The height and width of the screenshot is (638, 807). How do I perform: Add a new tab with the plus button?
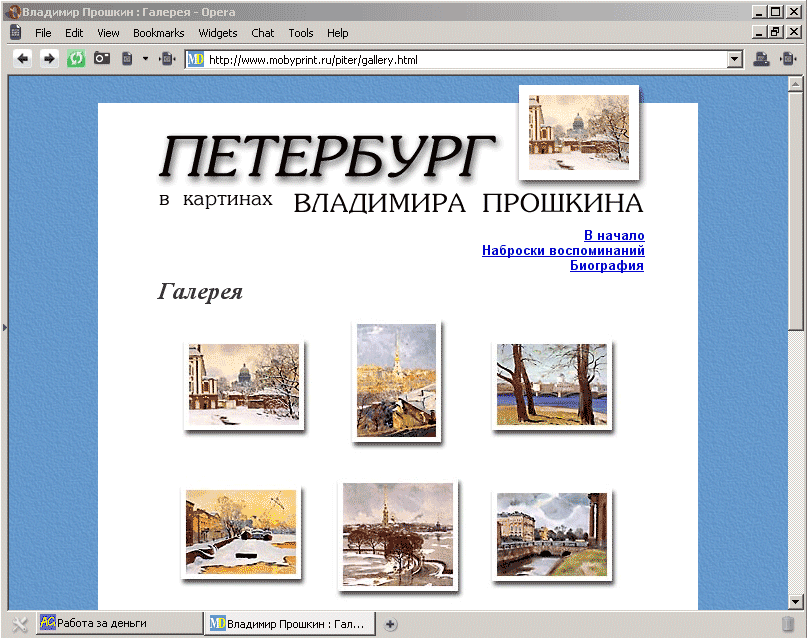point(390,624)
